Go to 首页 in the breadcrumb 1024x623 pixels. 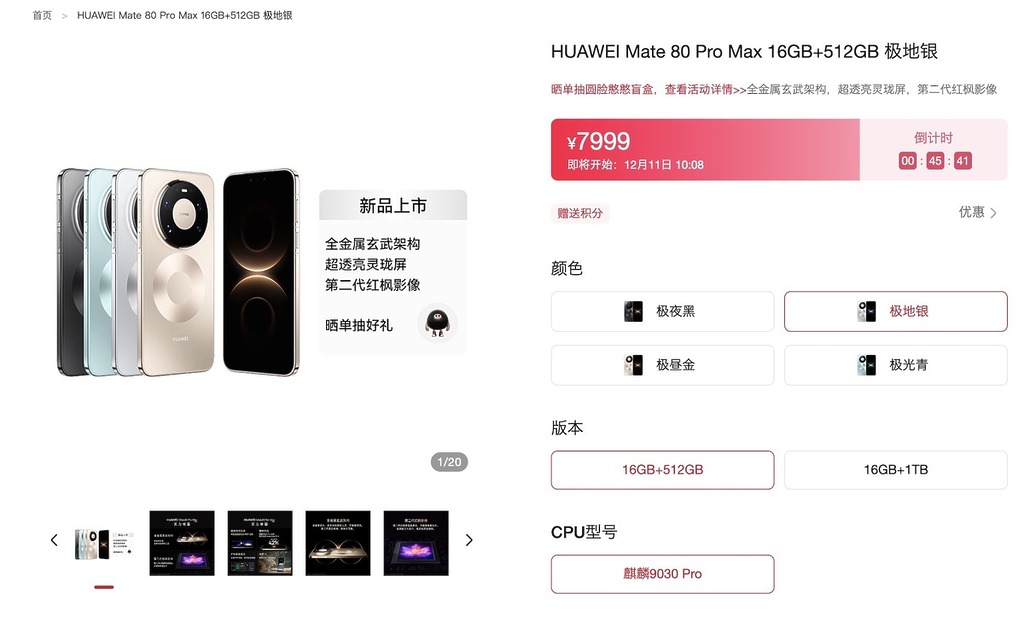pos(42,15)
